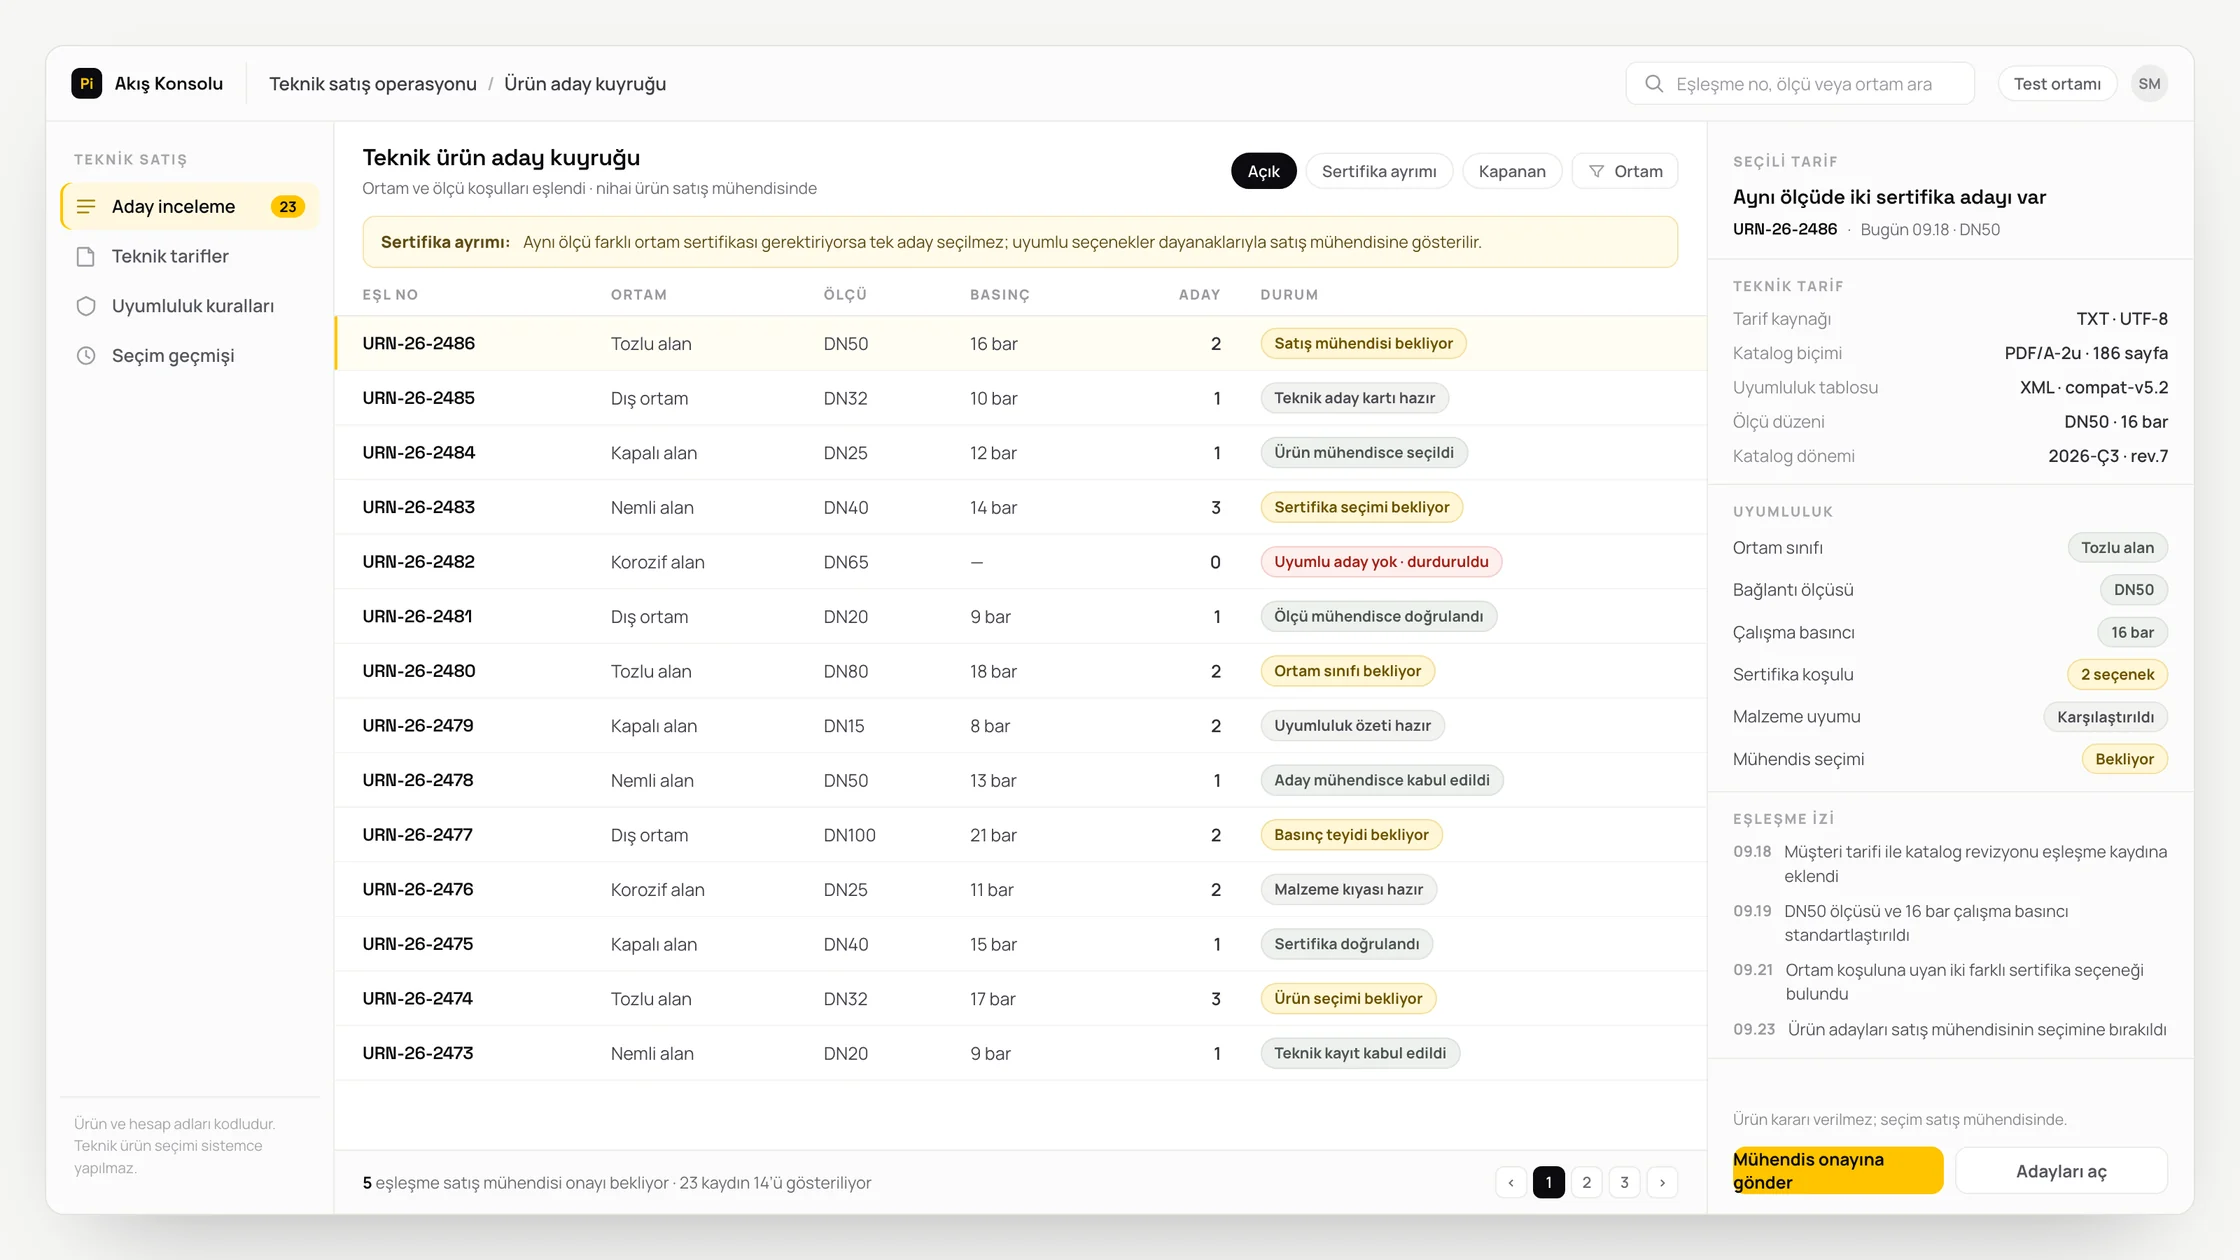Click the Test ortamı button
The height and width of the screenshot is (1260, 2240).
coord(2057,84)
